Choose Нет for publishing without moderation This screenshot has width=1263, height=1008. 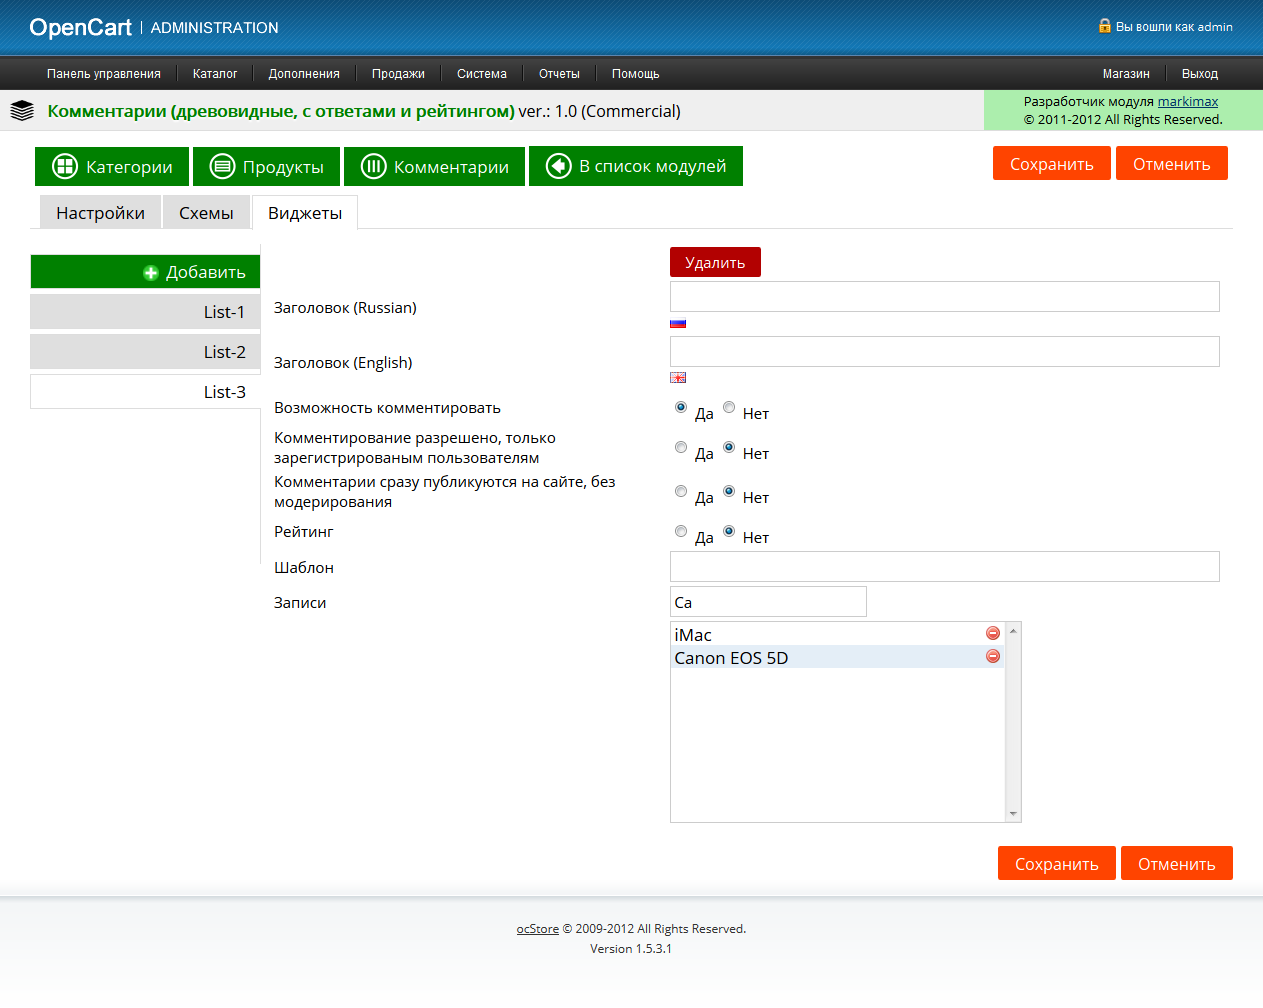729,491
